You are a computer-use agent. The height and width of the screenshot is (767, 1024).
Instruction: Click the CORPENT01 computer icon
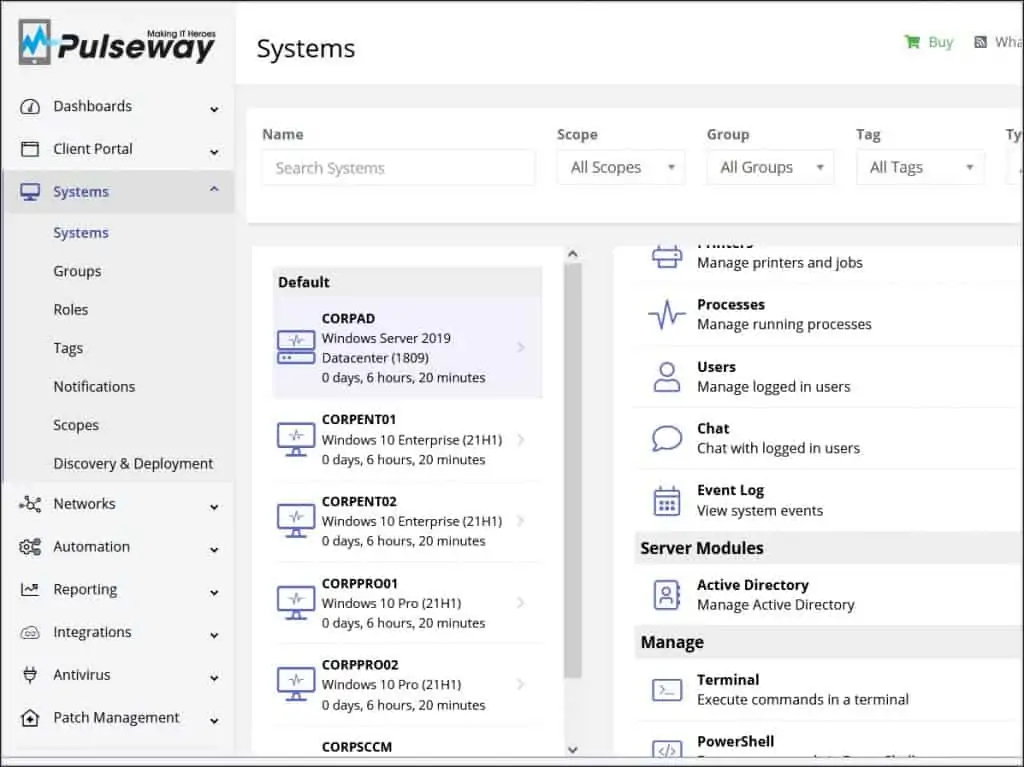(296, 440)
